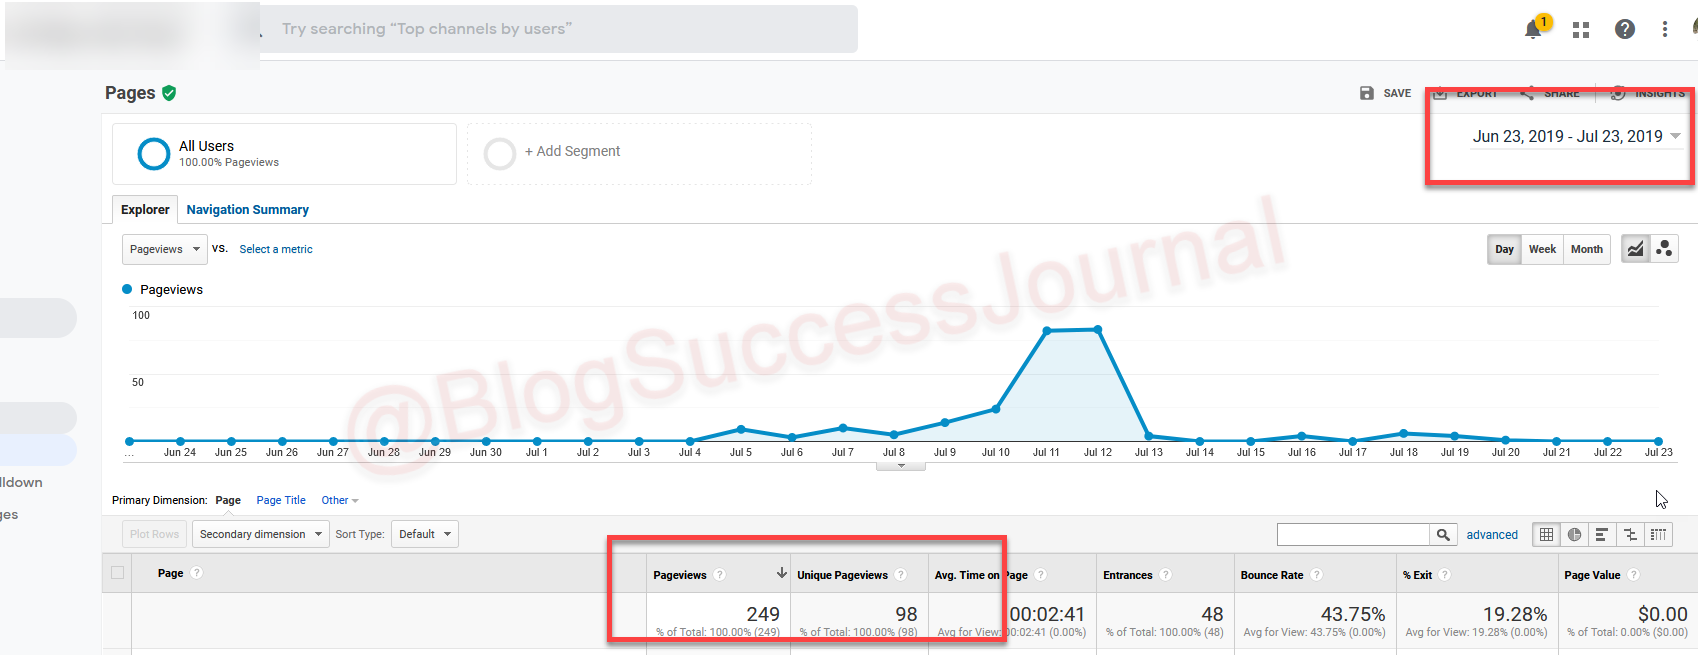This screenshot has width=1698, height=655.
Task: Click + Add Segment
Action: coord(572,151)
